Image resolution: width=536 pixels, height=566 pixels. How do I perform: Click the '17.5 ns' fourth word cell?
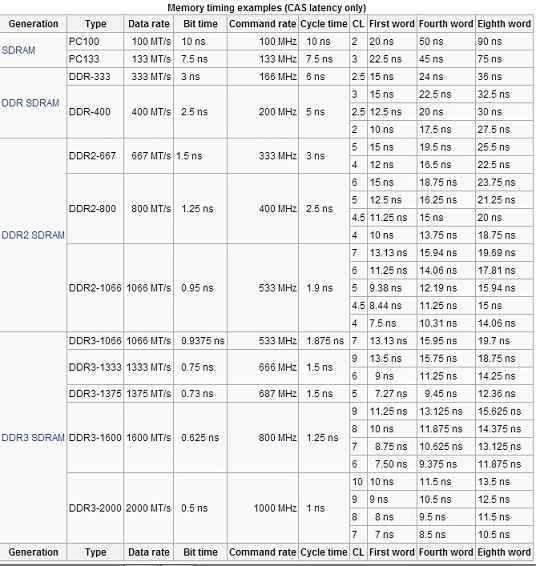tap(446, 130)
